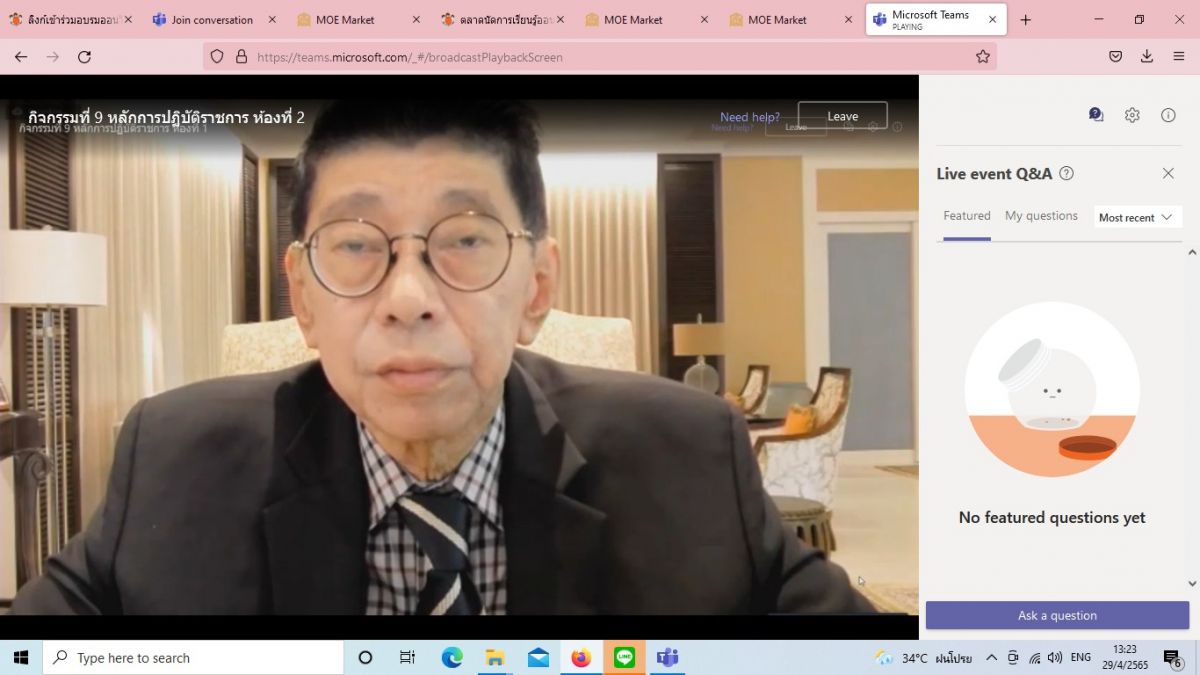The image size is (1200, 675).
Task: Open the Firefox hamburger application menu
Action: 1179,57
